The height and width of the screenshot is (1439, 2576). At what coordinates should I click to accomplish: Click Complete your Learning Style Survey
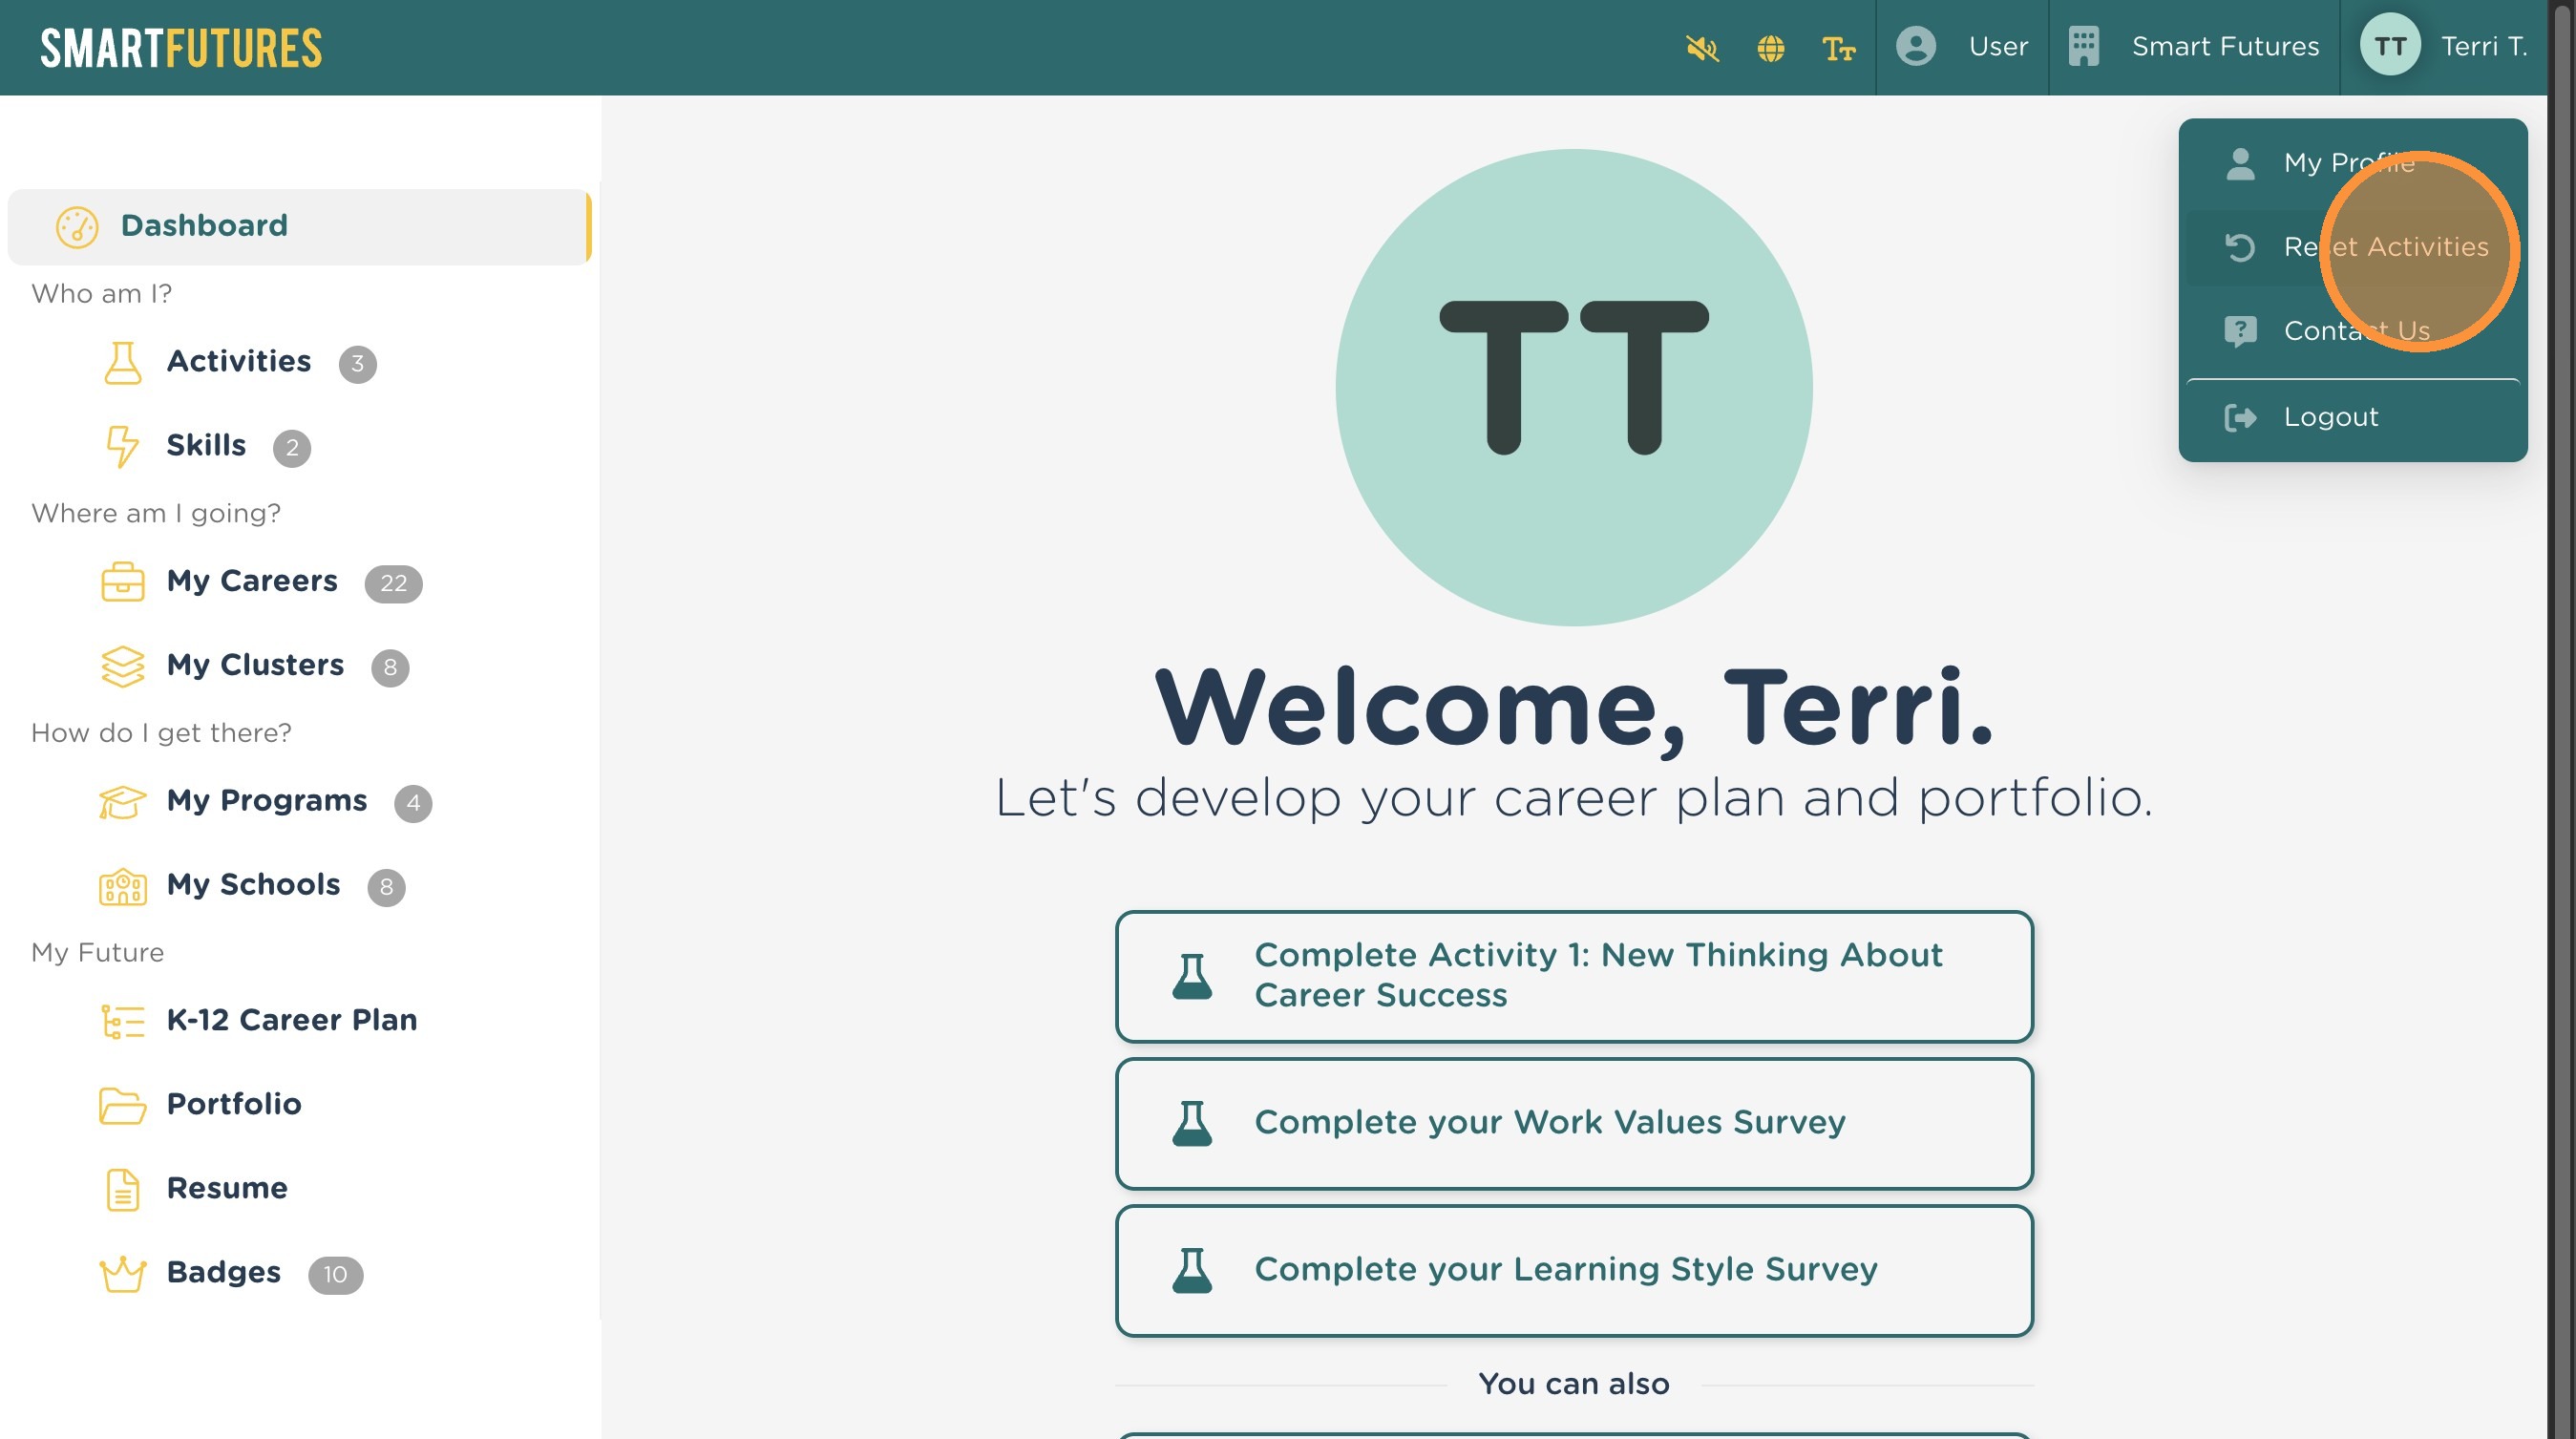[x=1573, y=1270]
